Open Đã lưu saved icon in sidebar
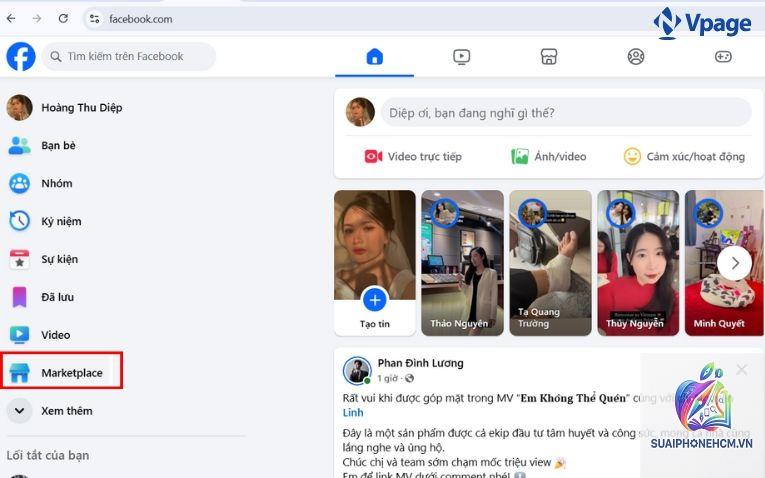765x478 pixels. click(x=20, y=297)
